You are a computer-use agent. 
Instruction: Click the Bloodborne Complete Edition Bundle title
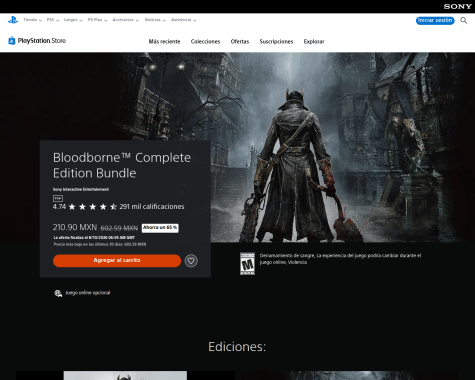tap(122, 165)
